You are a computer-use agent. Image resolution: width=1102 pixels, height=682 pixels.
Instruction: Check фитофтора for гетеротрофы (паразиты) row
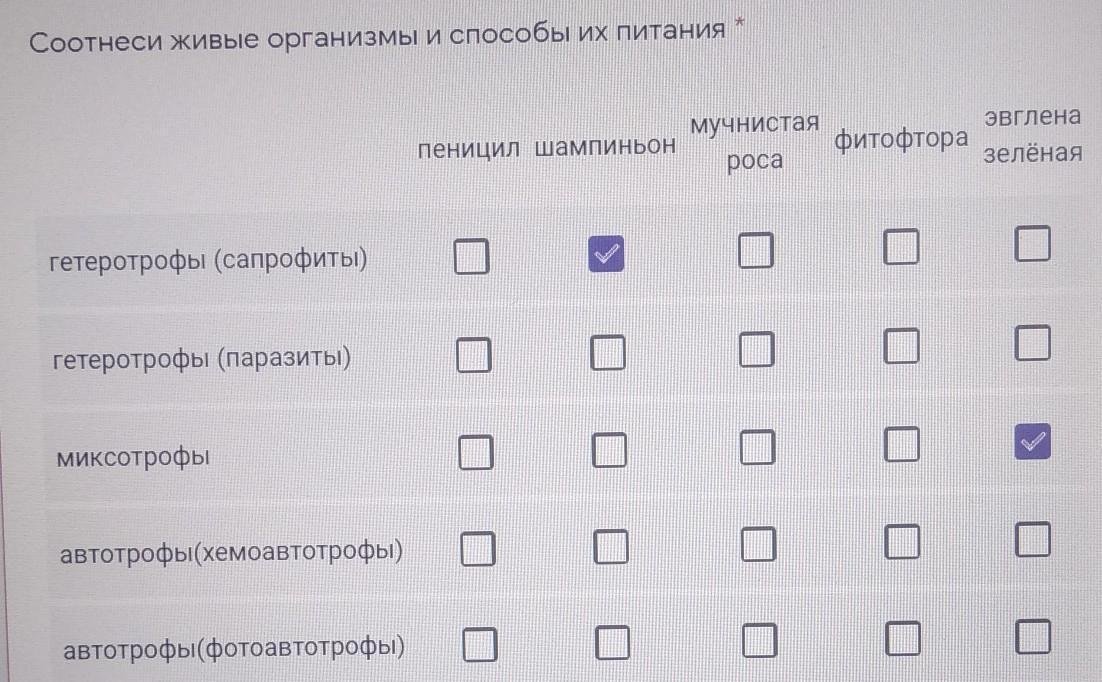tap(901, 345)
